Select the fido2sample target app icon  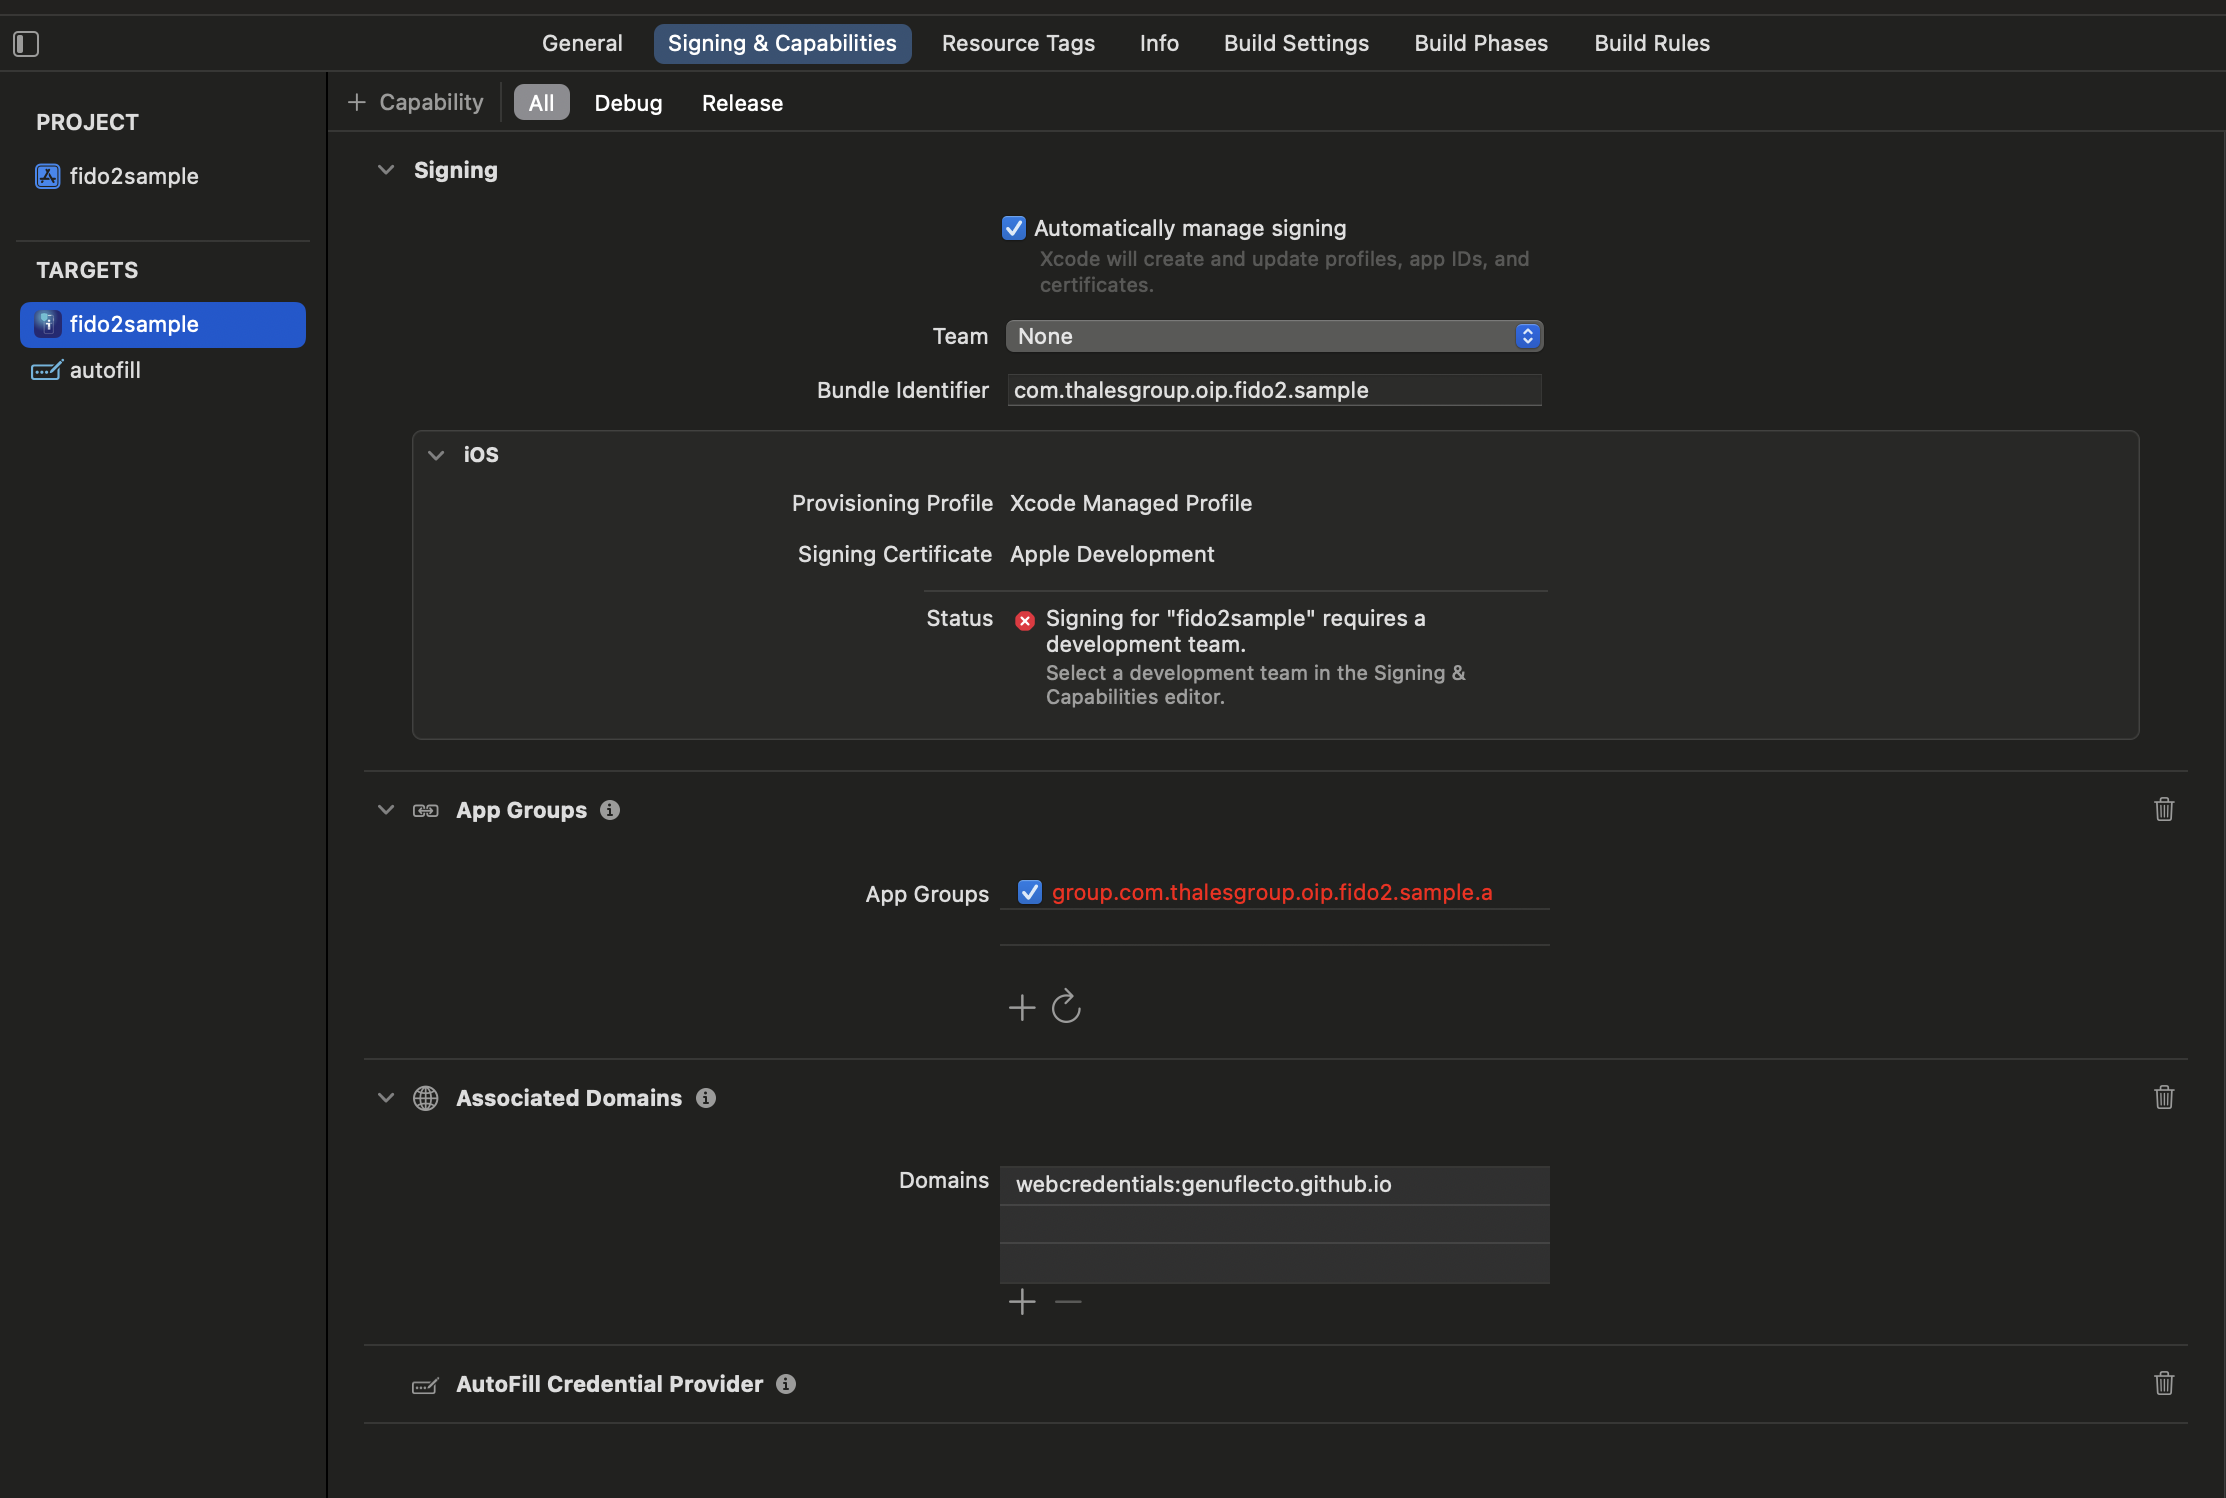coord(48,324)
